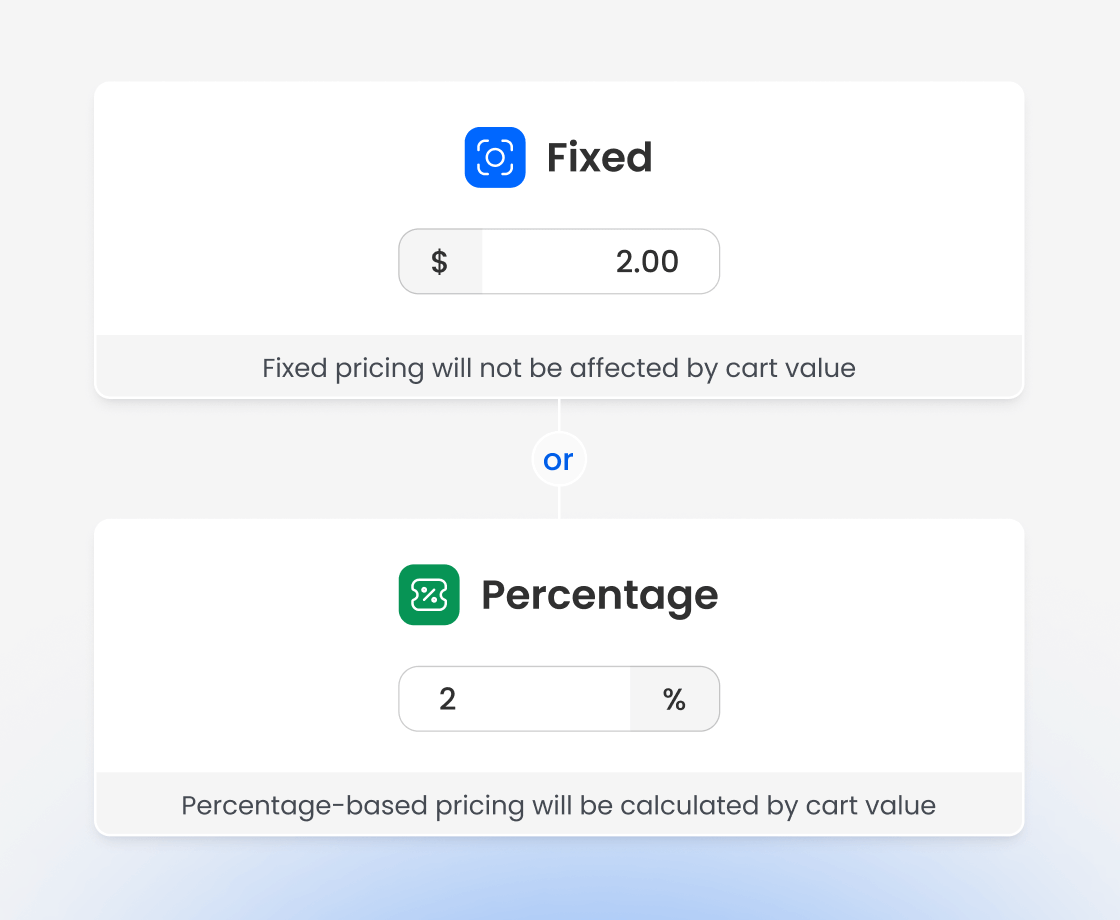Image resolution: width=1120 pixels, height=920 pixels.
Task: Click 'Fixed pricing will not be affected' note
Action: tap(559, 368)
